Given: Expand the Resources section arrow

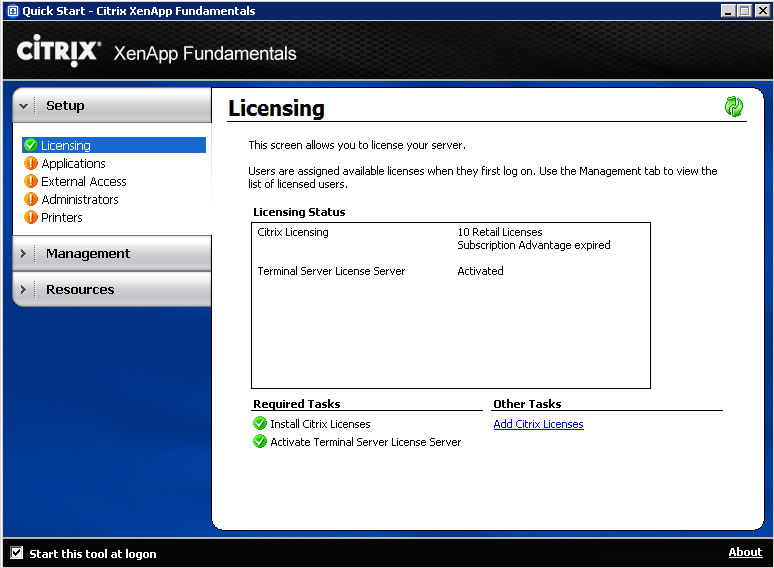Looking at the screenshot, I should 23,289.
